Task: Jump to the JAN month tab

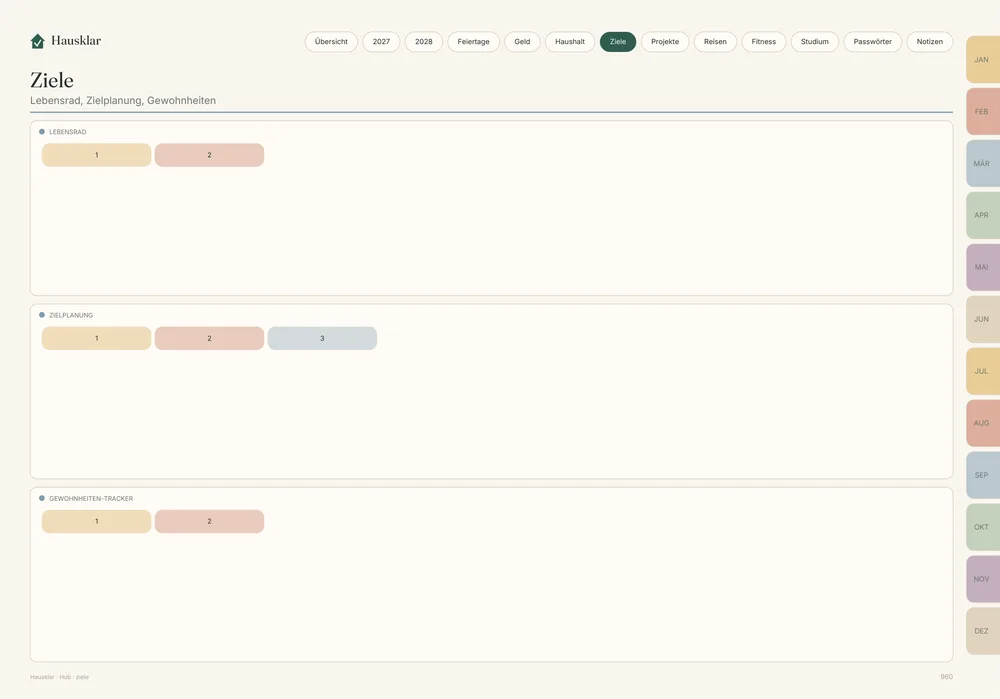Action: (983, 59)
